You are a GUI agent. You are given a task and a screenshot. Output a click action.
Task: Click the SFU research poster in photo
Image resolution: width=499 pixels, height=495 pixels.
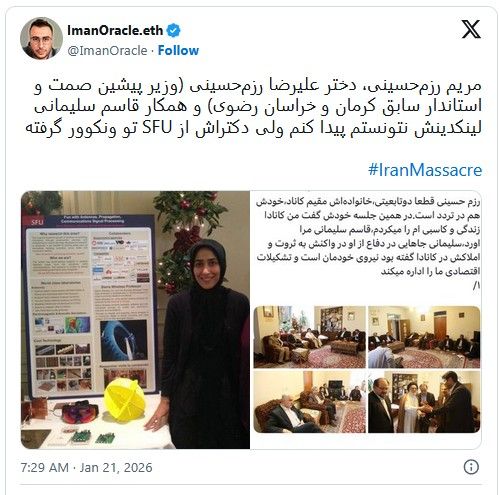pyautogui.click(x=90, y=306)
